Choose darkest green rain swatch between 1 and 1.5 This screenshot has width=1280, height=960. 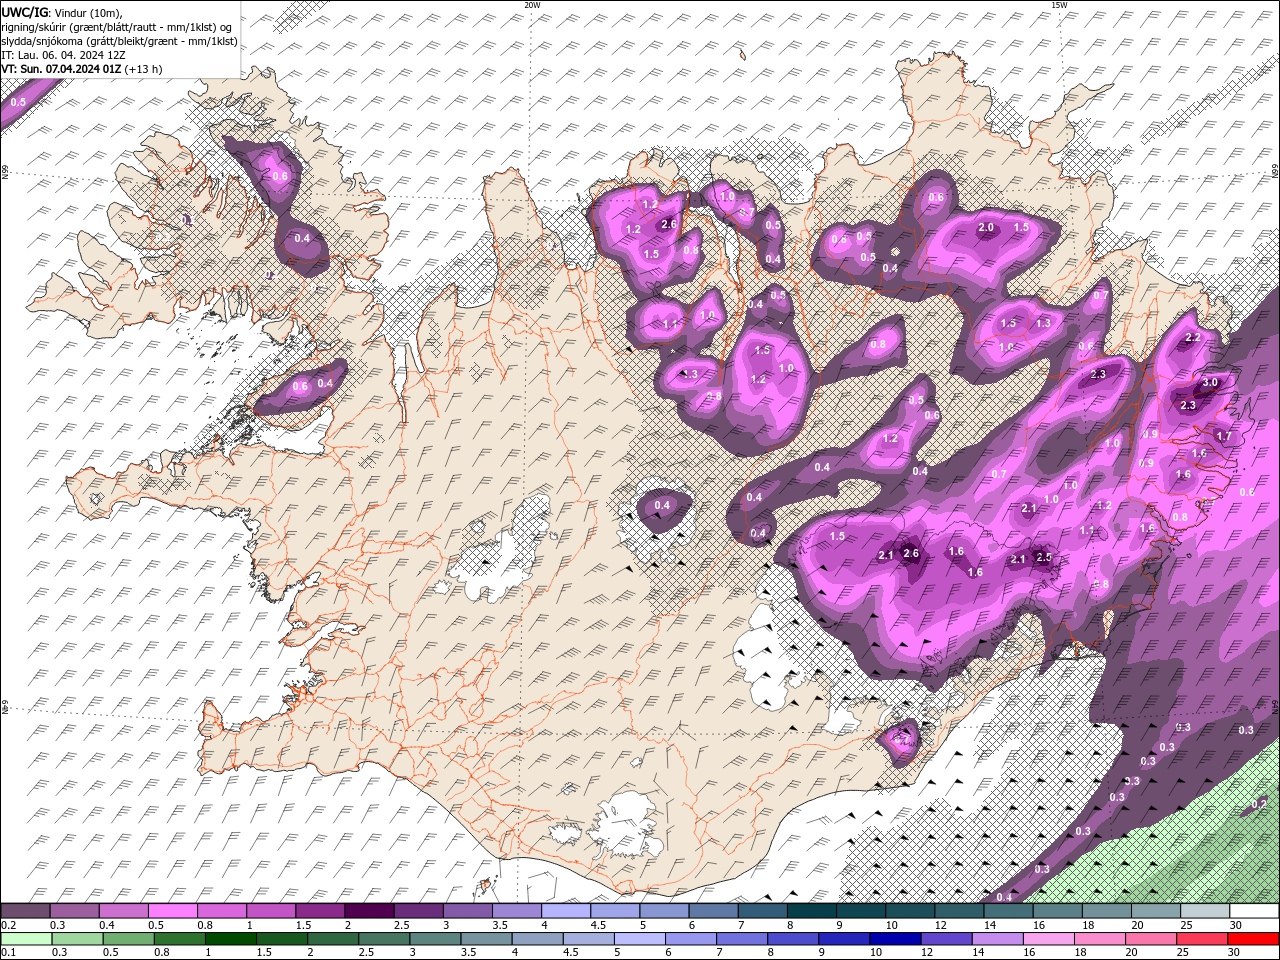point(230,939)
